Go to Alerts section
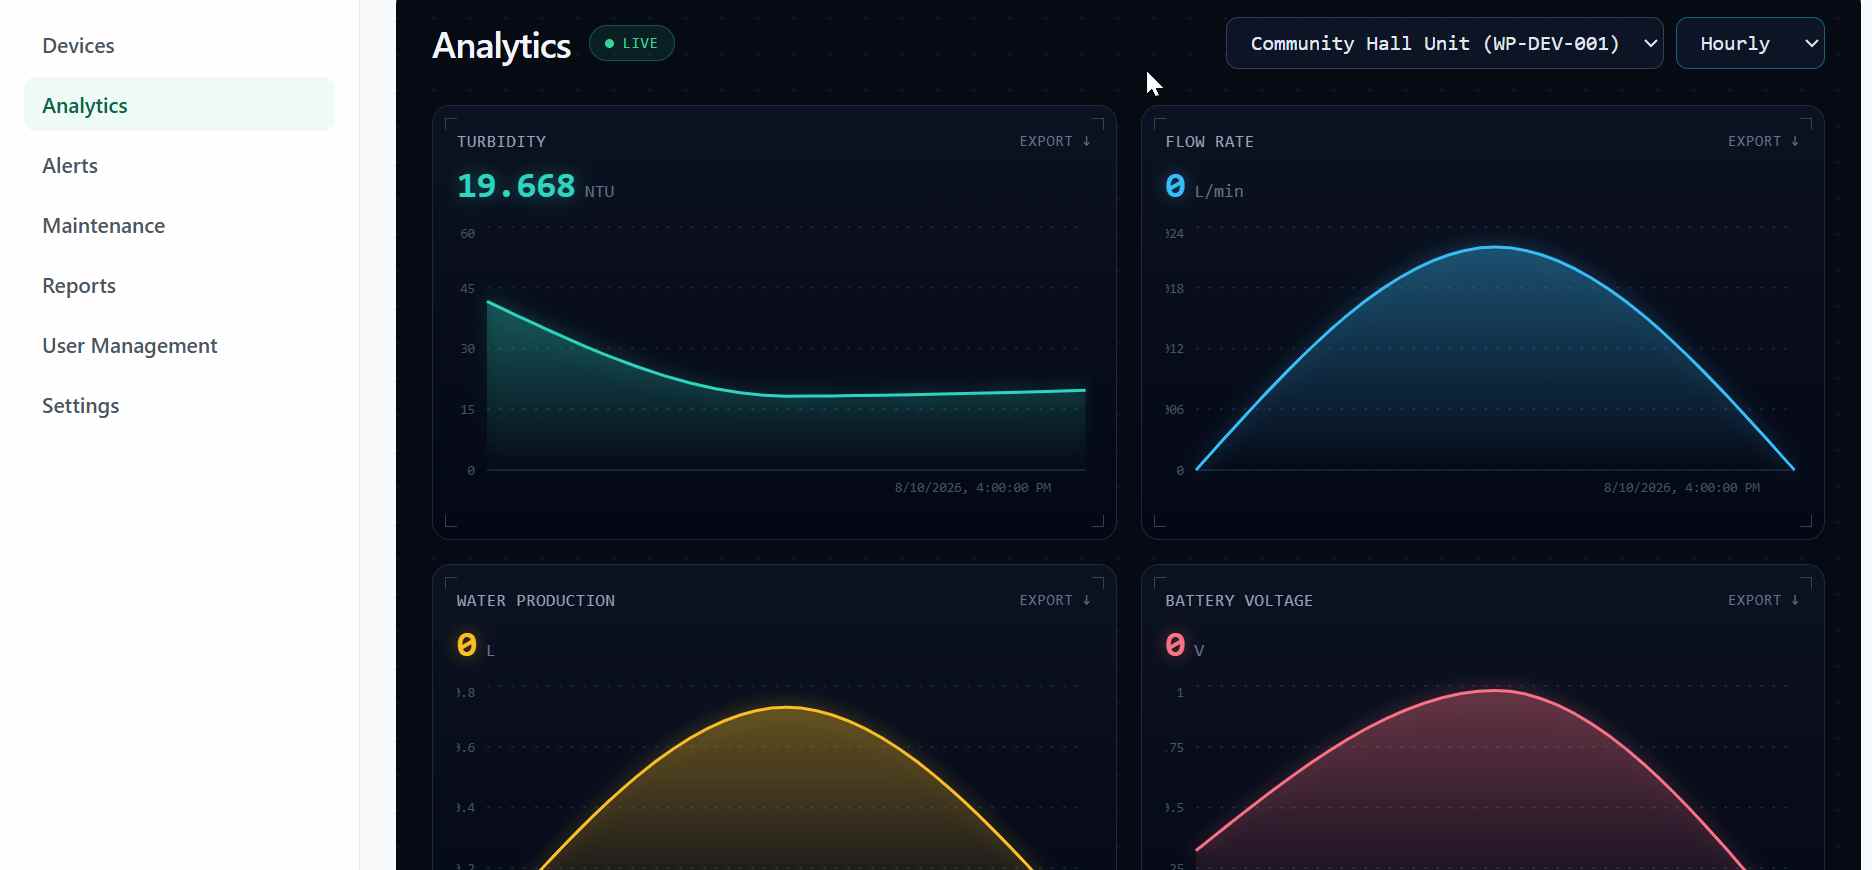This screenshot has height=870, width=1872. (x=179, y=165)
